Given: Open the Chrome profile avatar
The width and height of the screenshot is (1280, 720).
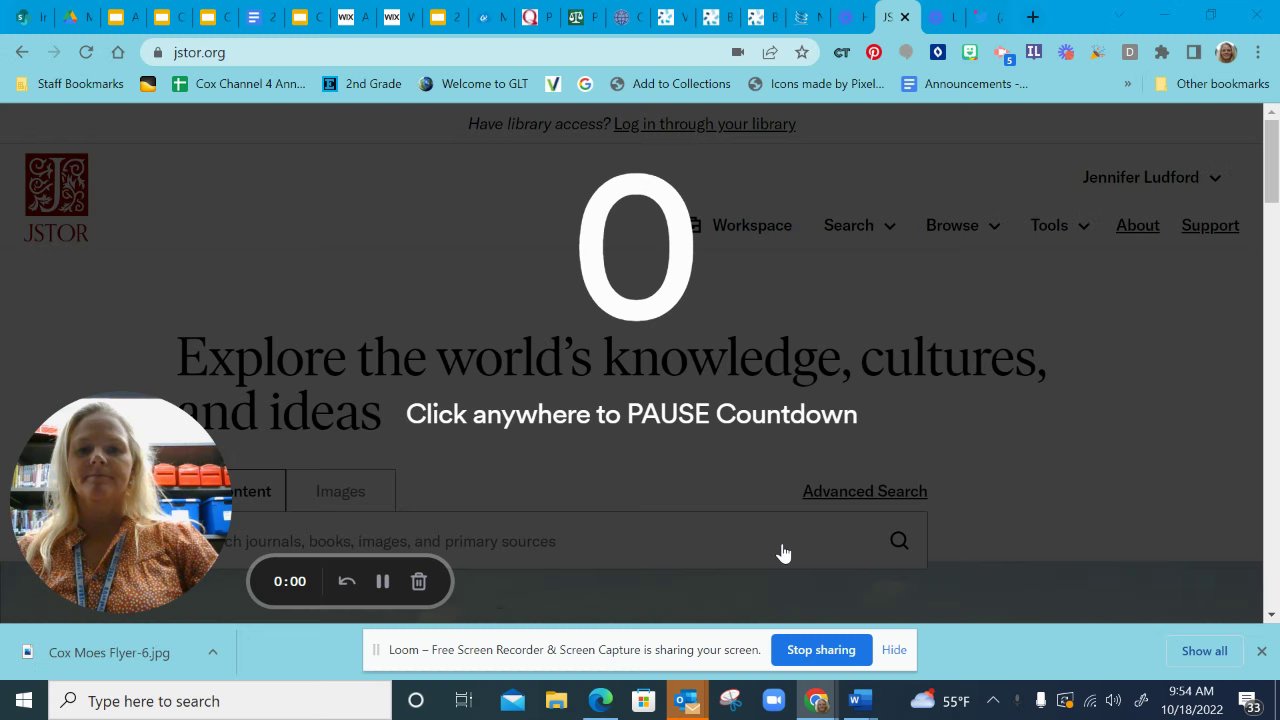Looking at the screenshot, I should tap(1226, 52).
